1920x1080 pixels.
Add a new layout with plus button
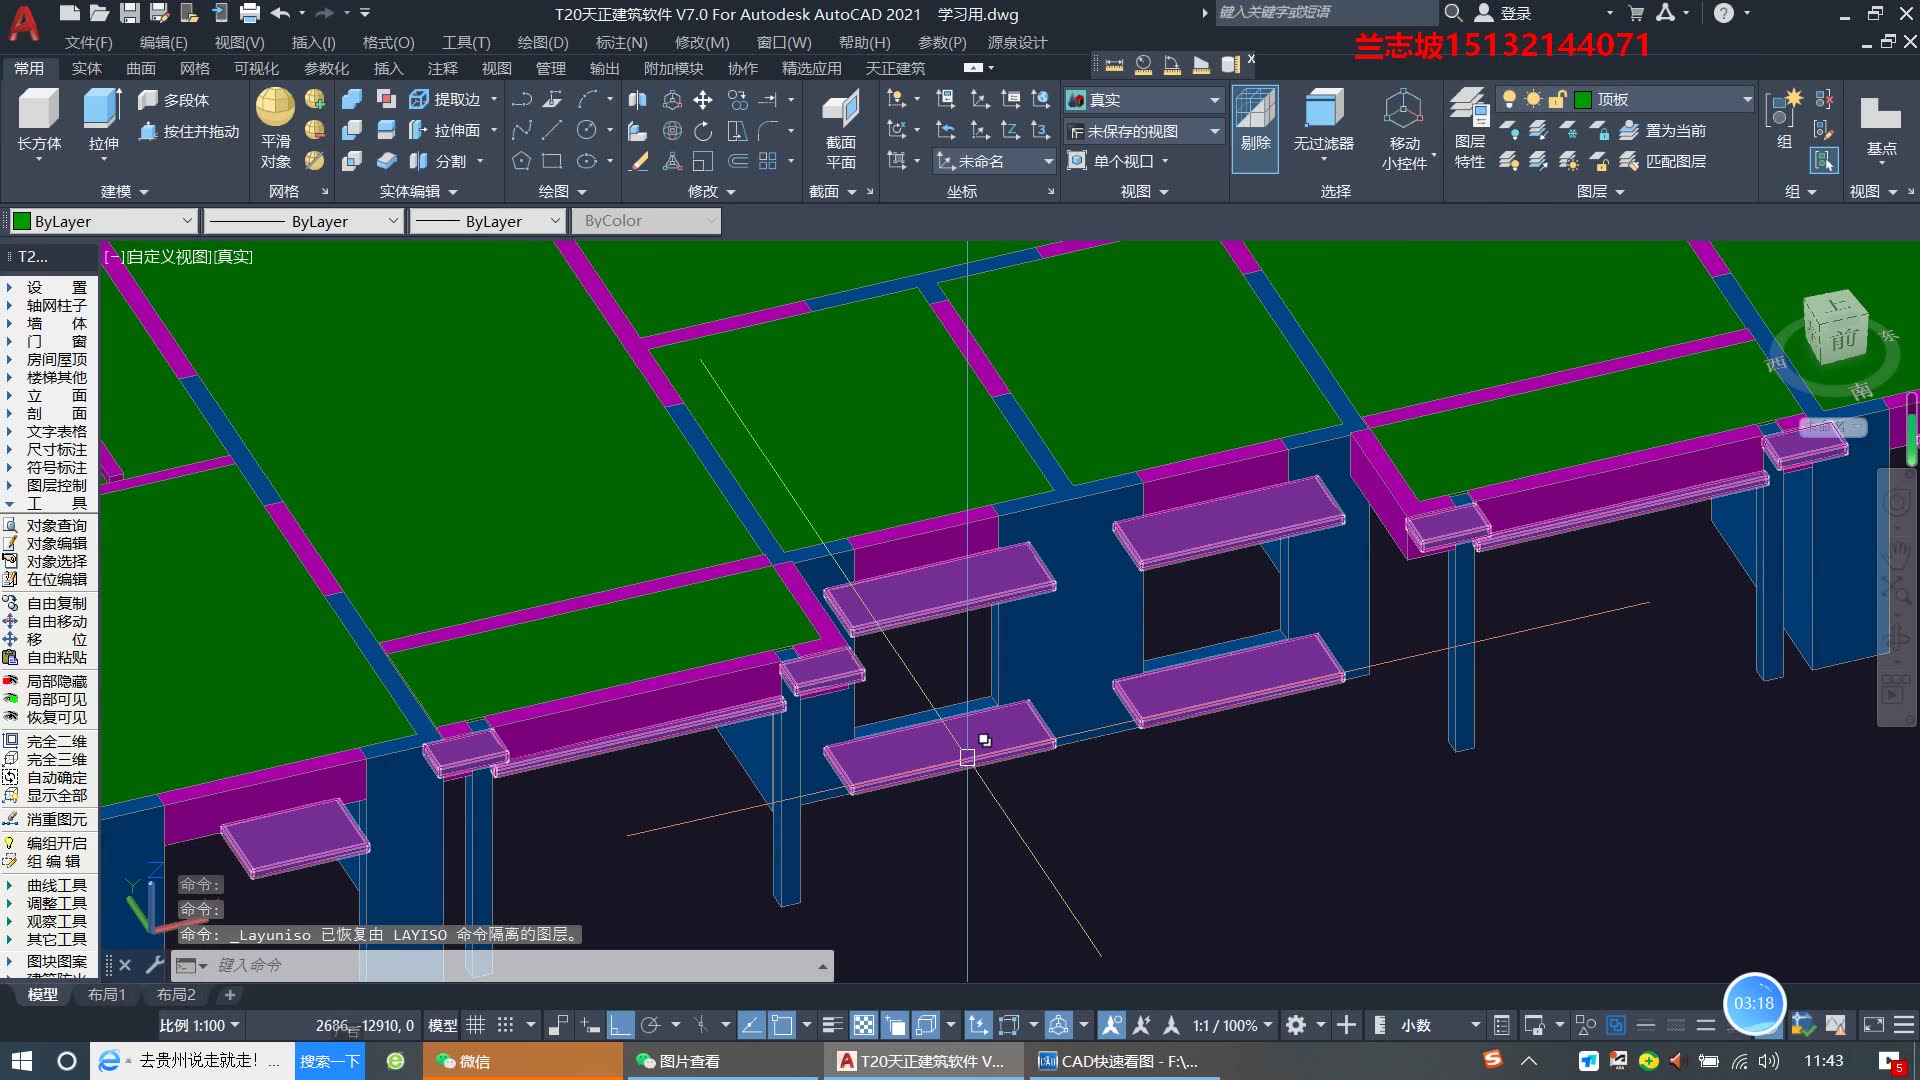230,994
